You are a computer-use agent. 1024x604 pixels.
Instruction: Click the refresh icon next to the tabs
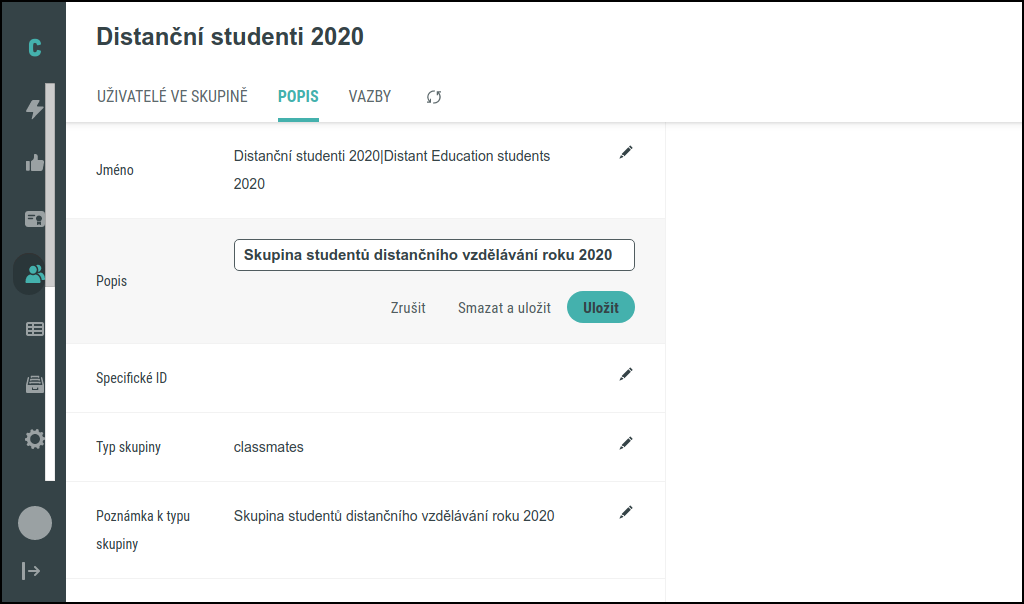click(433, 97)
